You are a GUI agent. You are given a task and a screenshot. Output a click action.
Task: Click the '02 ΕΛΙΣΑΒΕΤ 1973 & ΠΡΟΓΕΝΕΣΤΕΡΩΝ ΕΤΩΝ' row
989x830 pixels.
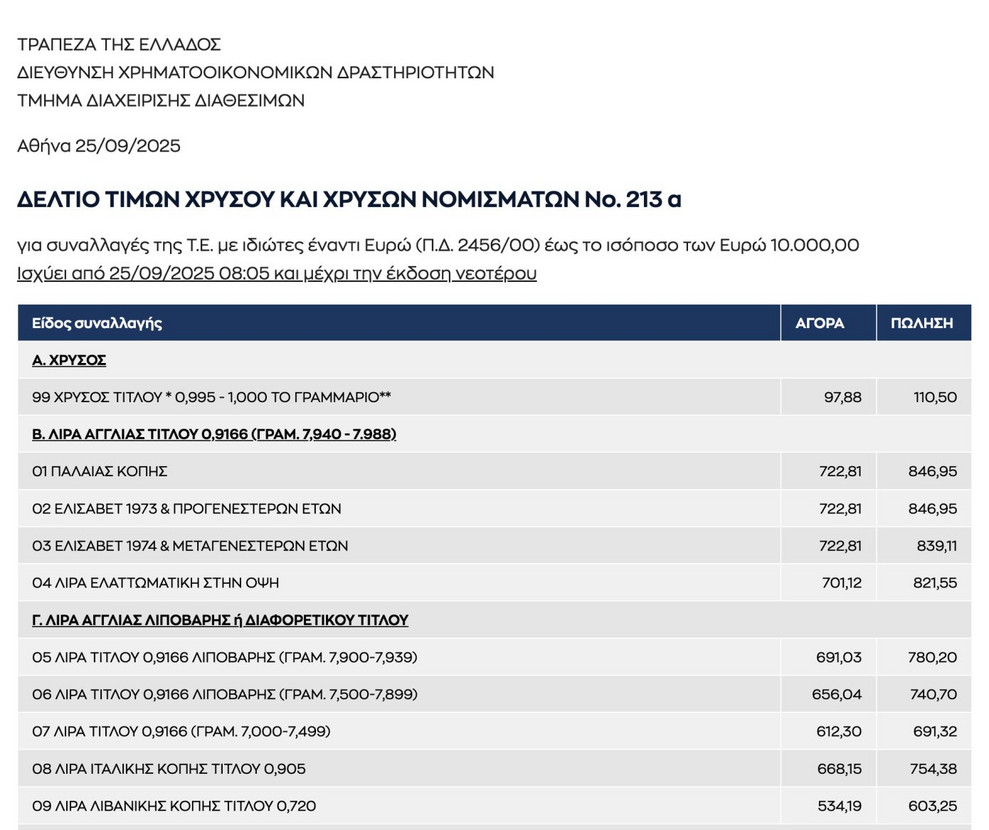tap(186, 509)
